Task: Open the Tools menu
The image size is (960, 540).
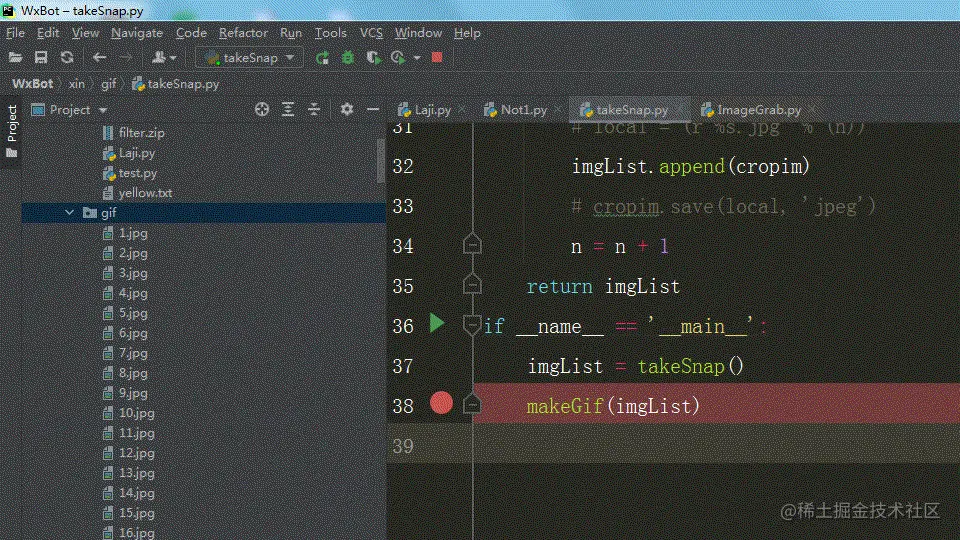Action: coord(331,33)
